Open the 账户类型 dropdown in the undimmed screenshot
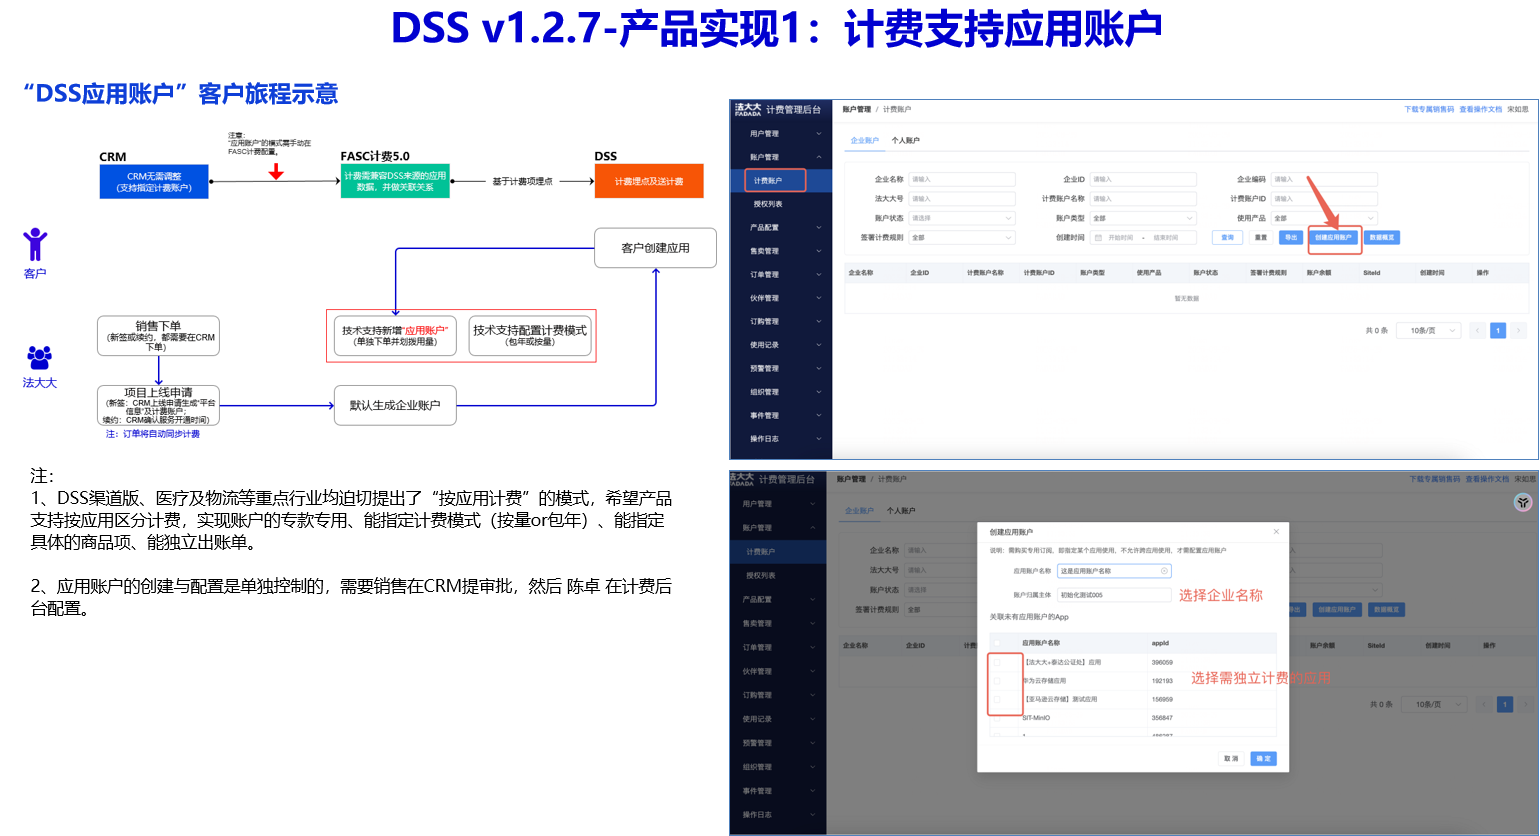Image resolution: width=1540 pixels, height=836 pixels. [1143, 218]
